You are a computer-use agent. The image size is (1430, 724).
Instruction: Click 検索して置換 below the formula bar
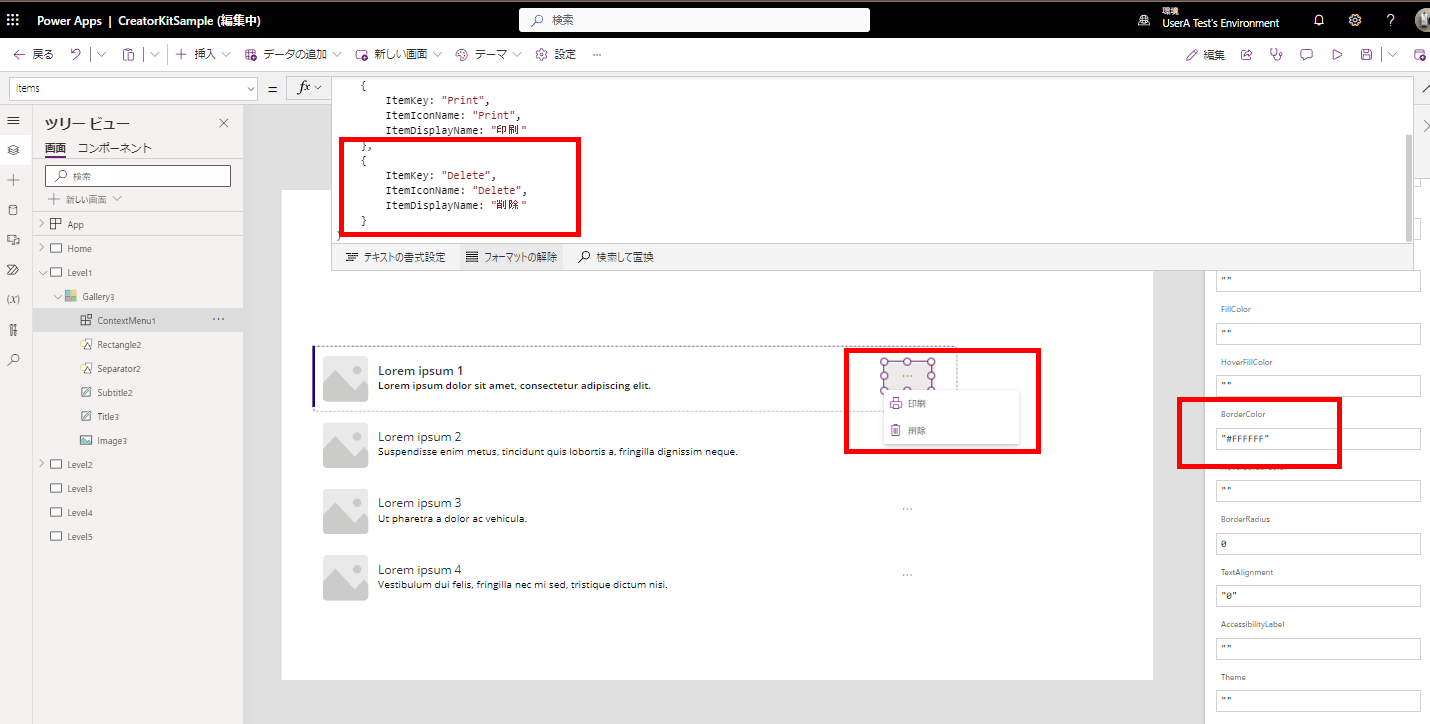(x=613, y=257)
